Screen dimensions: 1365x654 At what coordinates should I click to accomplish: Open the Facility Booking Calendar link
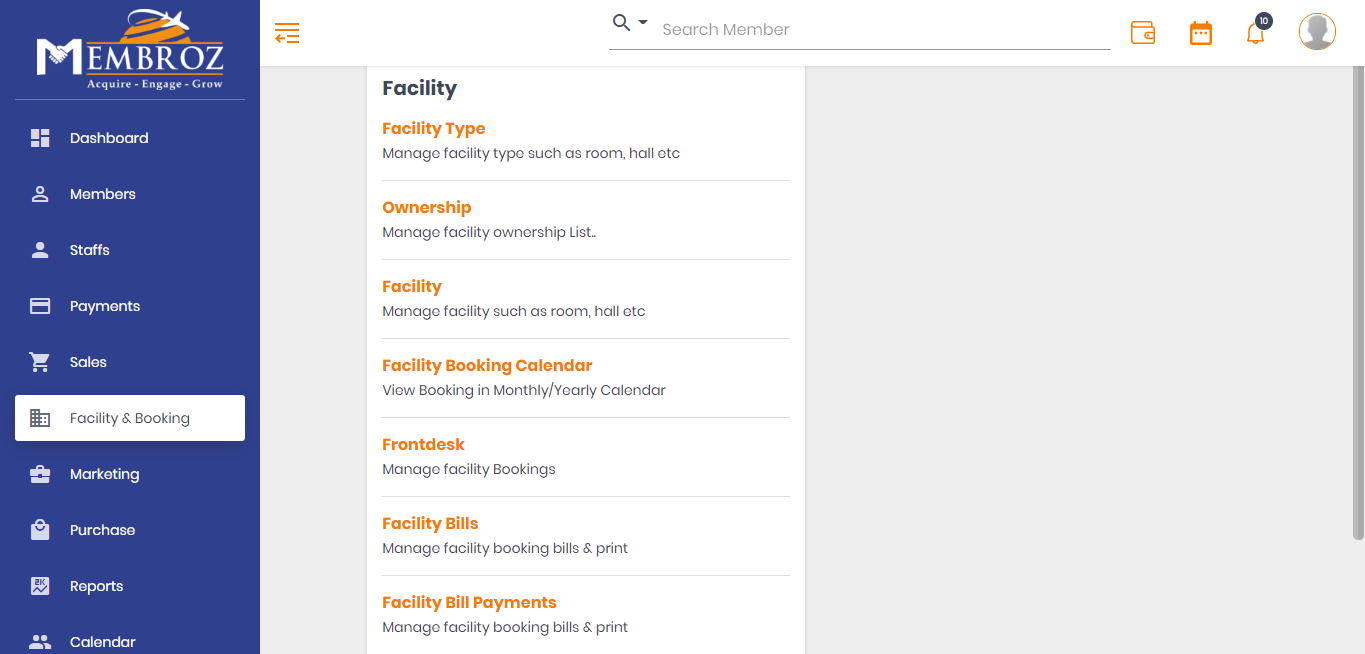point(487,365)
